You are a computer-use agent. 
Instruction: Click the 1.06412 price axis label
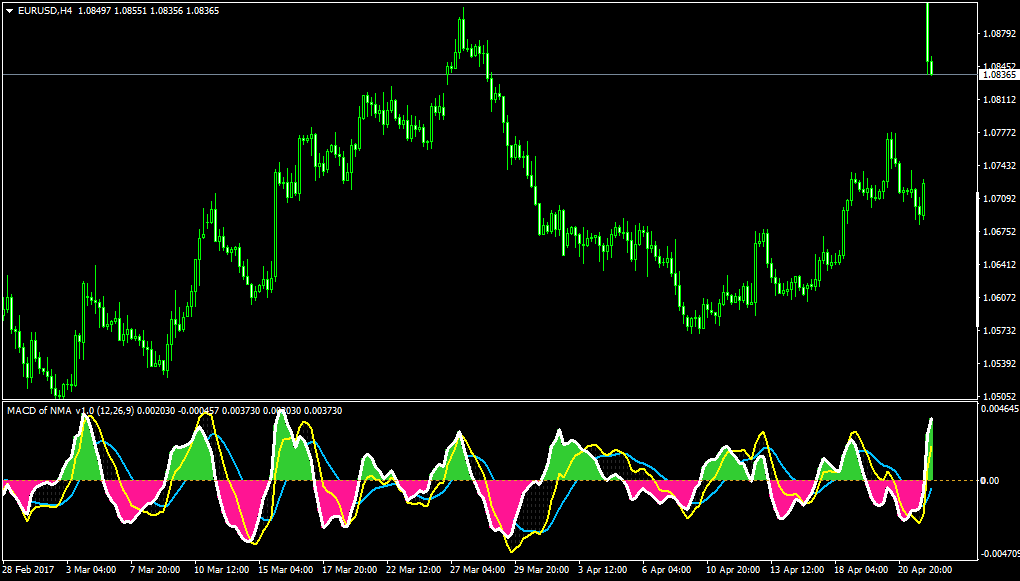pos(1001,265)
